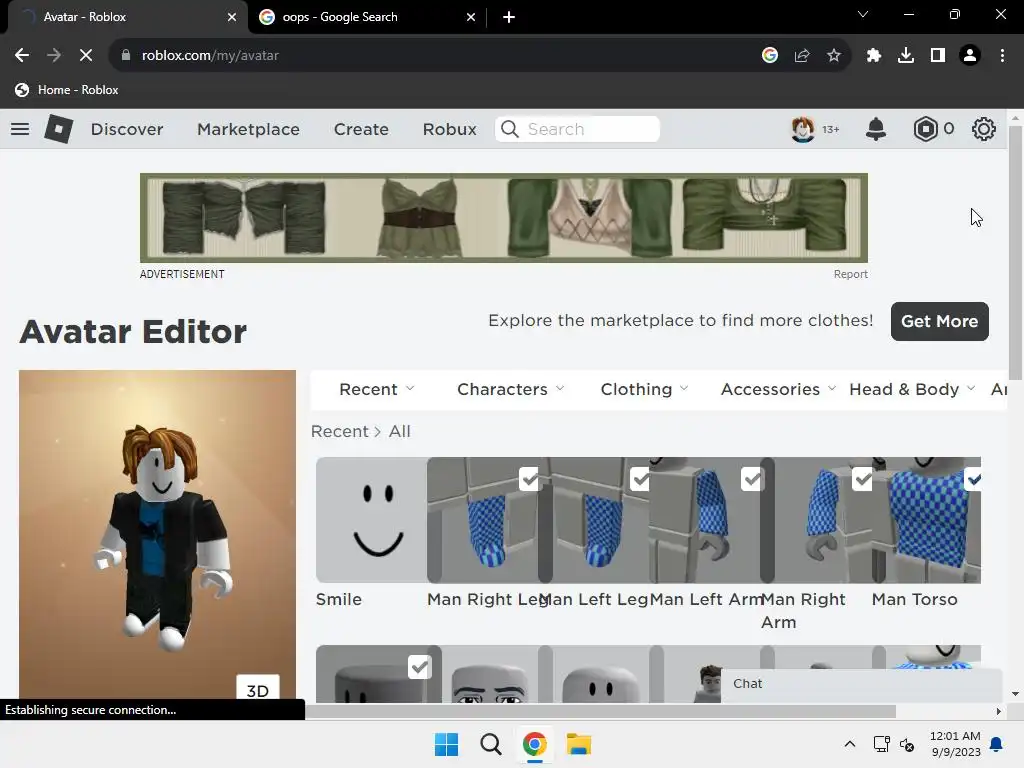Open the tab search chevron in title bar
Screen dimensions: 1024x768
pos(863,14)
